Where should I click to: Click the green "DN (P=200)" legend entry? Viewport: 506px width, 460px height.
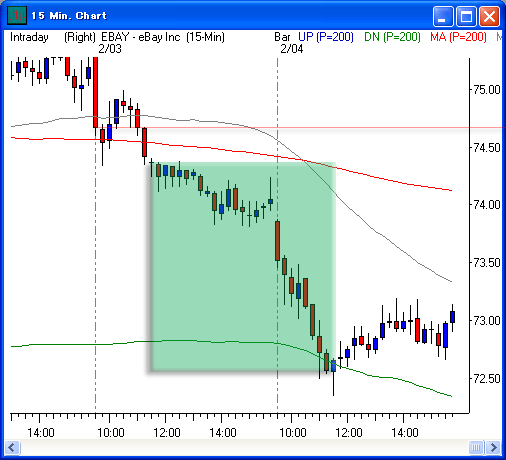[392, 37]
